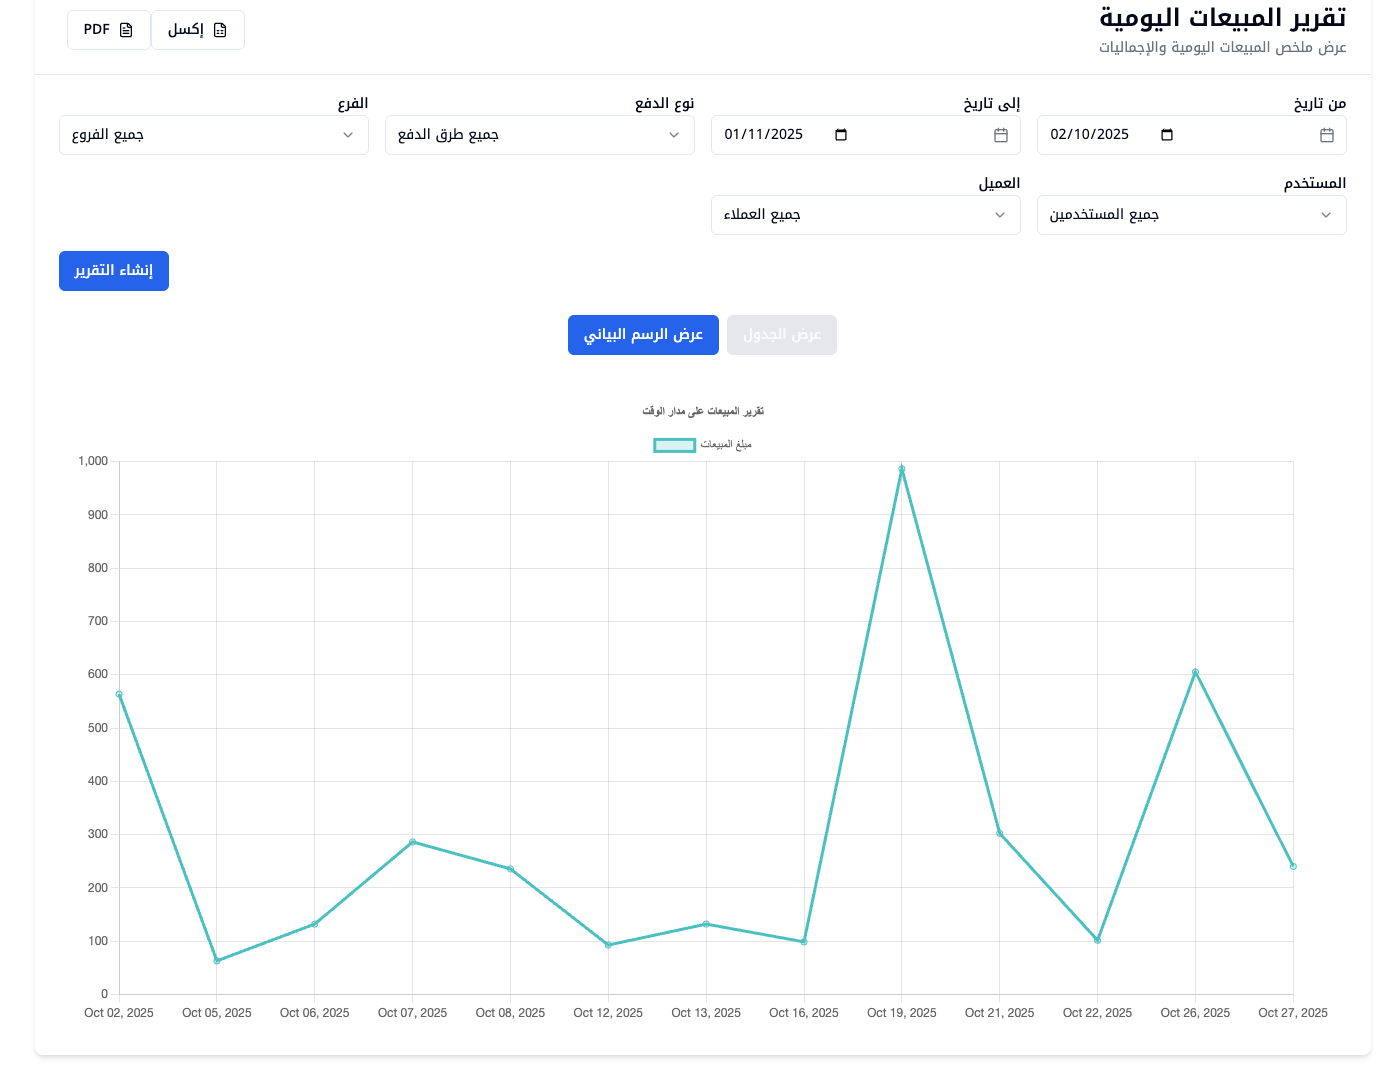The image size is (1379, 1076).
Task: Click the teal legend color box
Action: [x=674, y=445]
